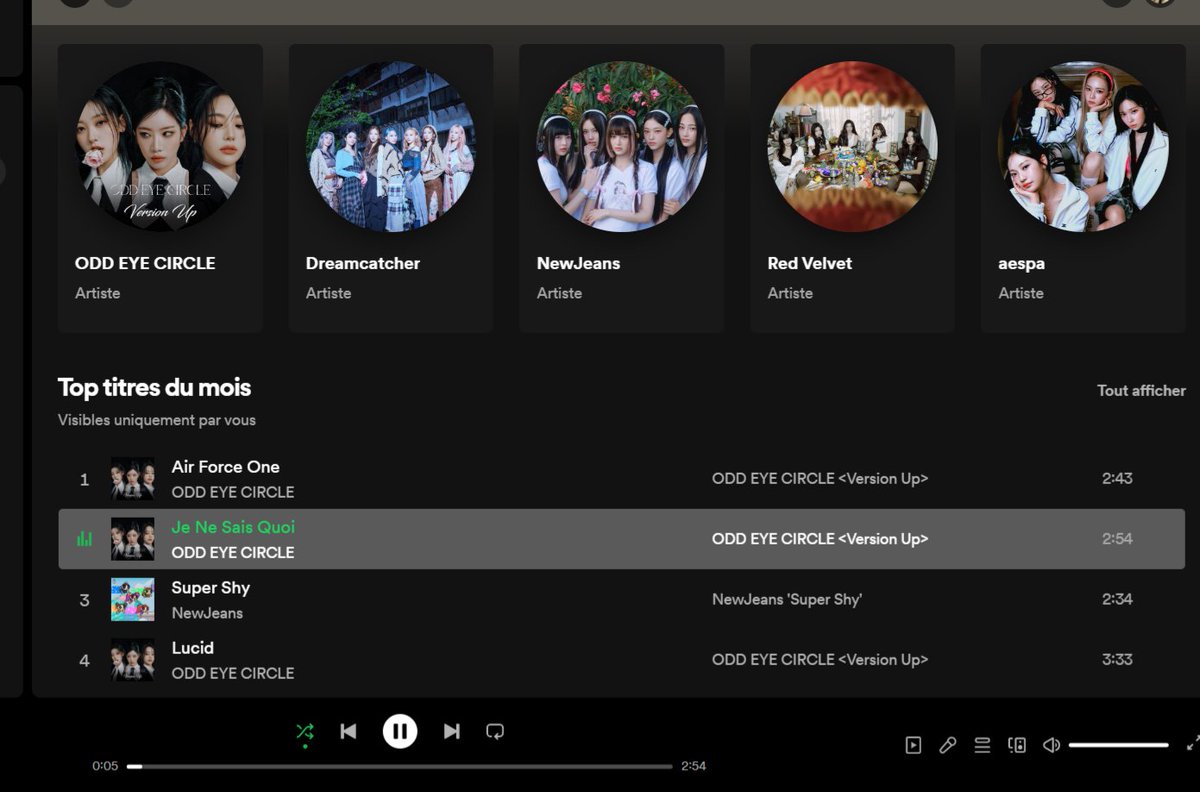Viewport: 1200px width, 792px height.
Task: Open Red Velvet artist card
Action: 852,188
